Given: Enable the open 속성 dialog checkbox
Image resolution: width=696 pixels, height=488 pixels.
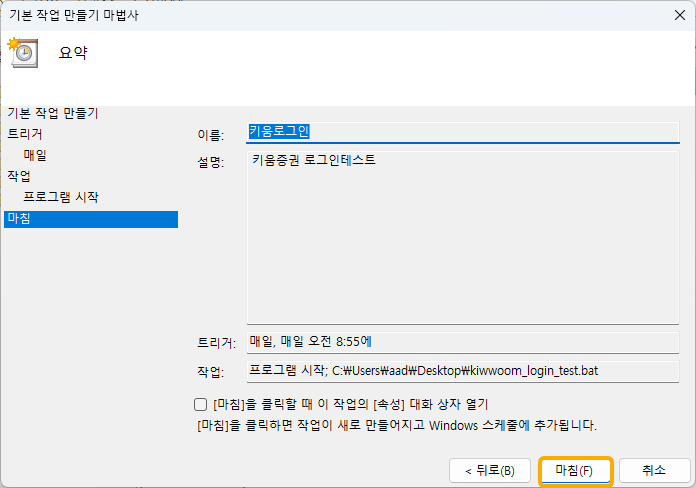Looking at the screenshot, I should coord(200,405).
